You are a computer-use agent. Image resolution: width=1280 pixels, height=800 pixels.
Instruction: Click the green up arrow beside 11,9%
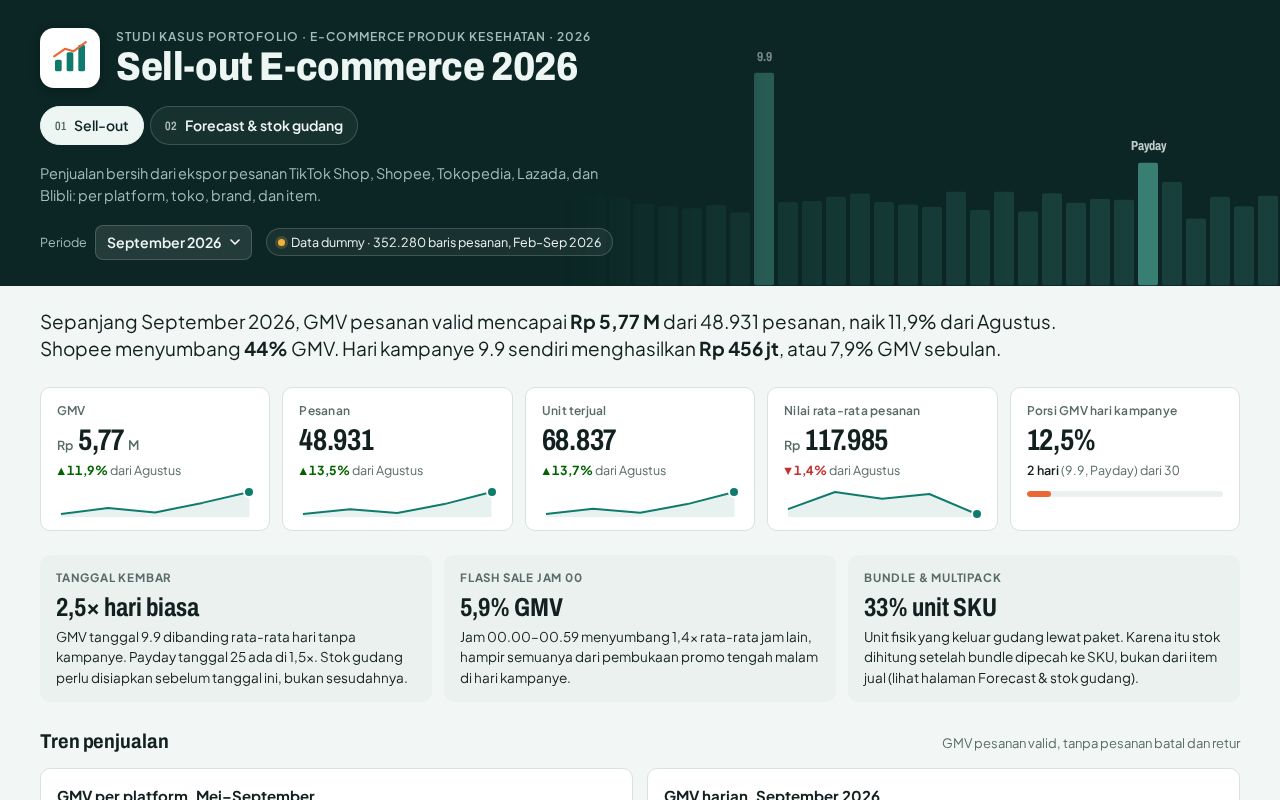click(61, 471)
